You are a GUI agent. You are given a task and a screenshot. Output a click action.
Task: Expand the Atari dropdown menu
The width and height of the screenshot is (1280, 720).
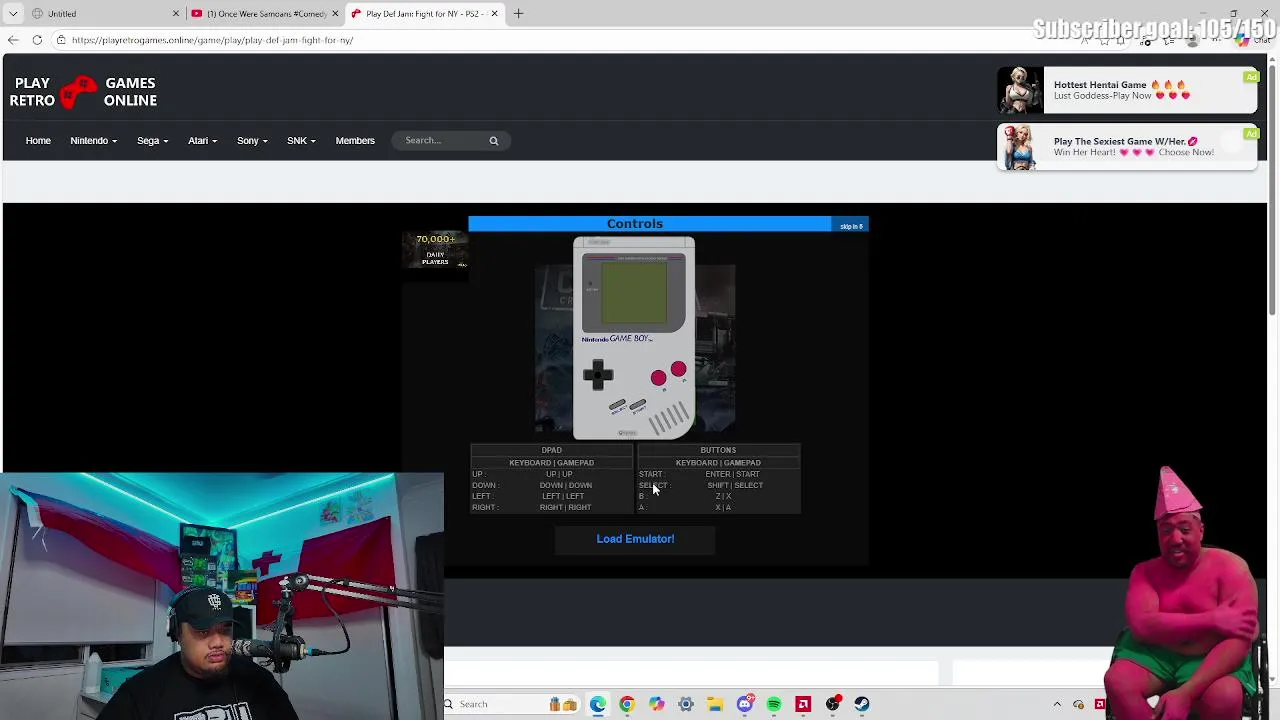point(202,140)
